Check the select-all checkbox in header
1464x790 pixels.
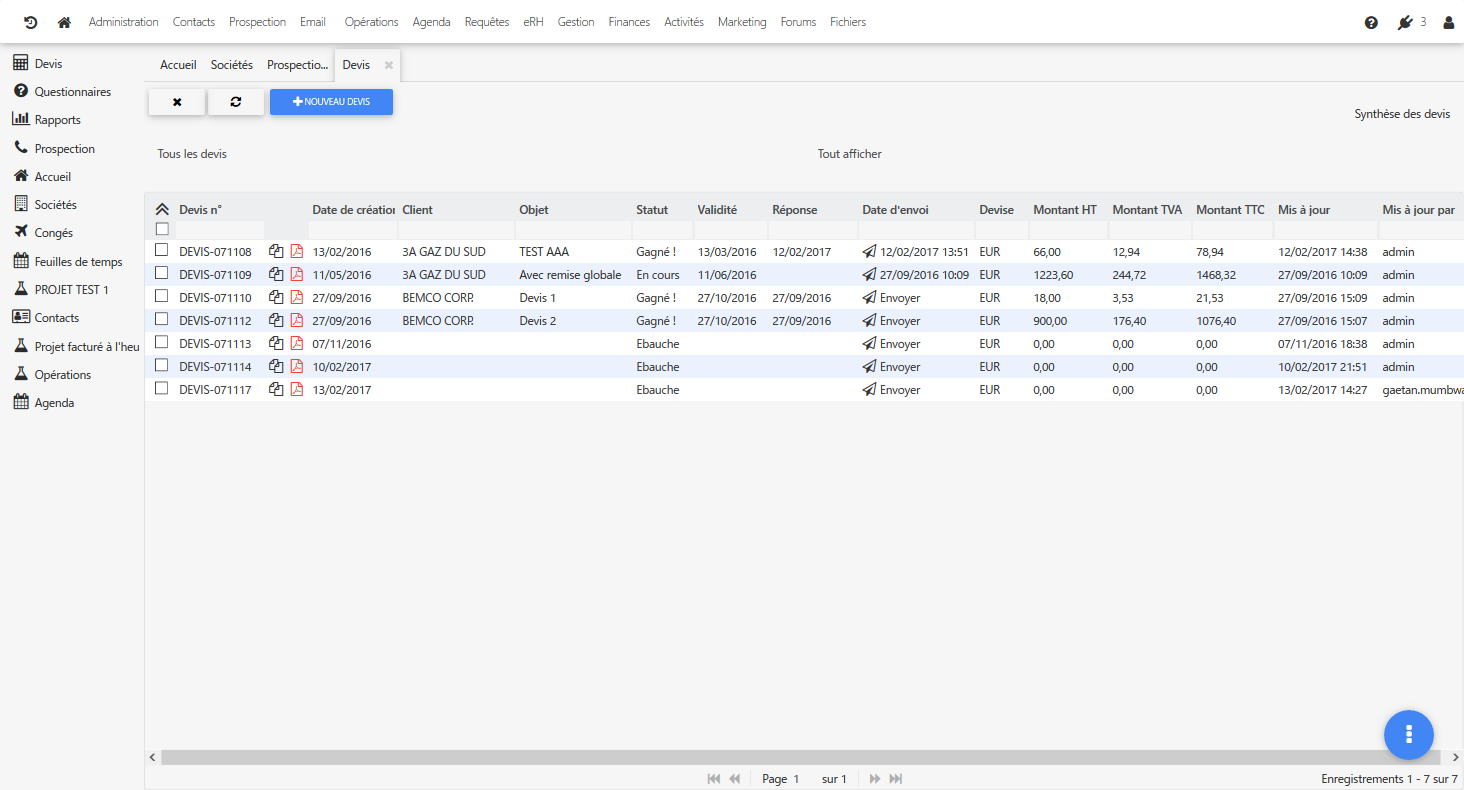(162, 229)
